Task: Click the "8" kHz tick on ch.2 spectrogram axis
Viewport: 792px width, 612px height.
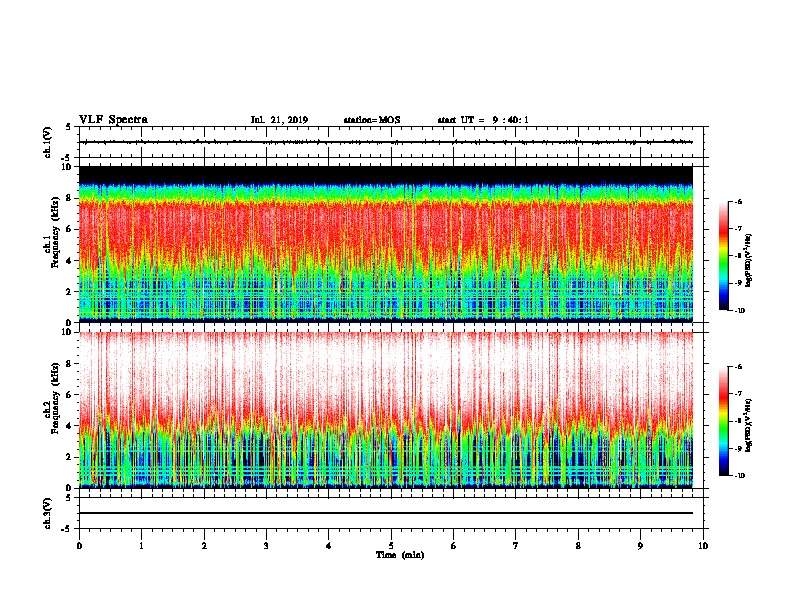Action: click(69, 364)
